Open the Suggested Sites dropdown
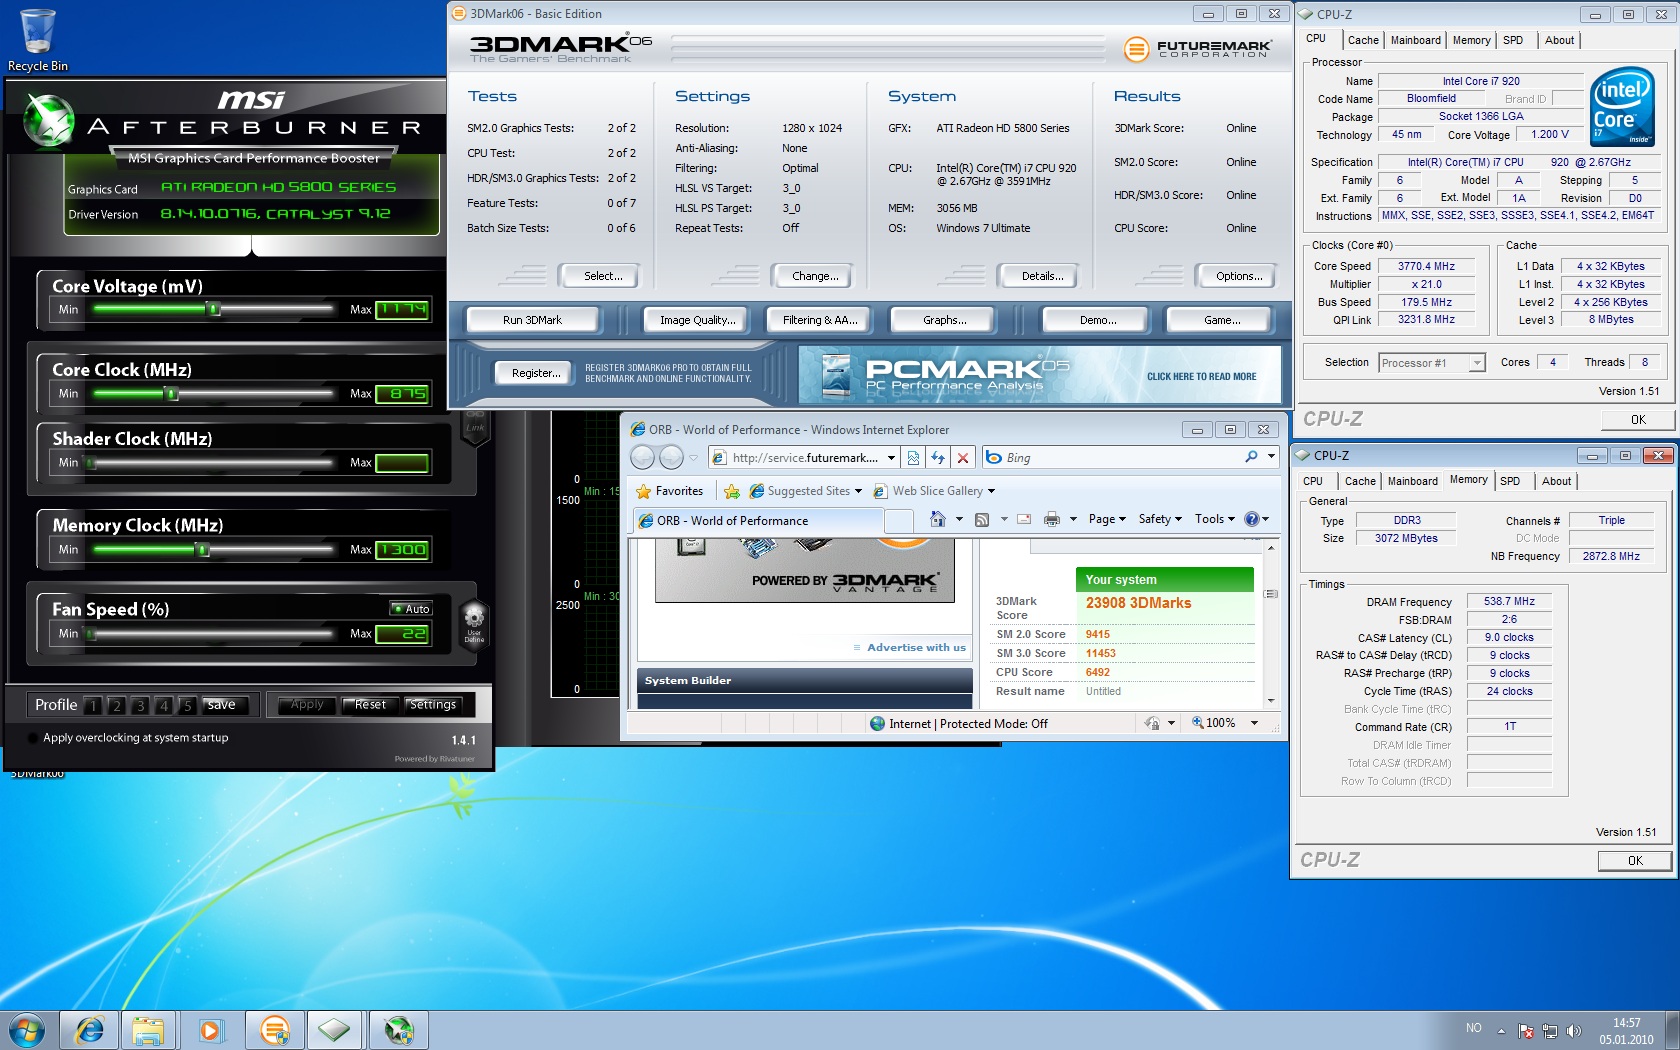Image resolution: width=1680 pixels, height=1050 pixels. [858, 491]
